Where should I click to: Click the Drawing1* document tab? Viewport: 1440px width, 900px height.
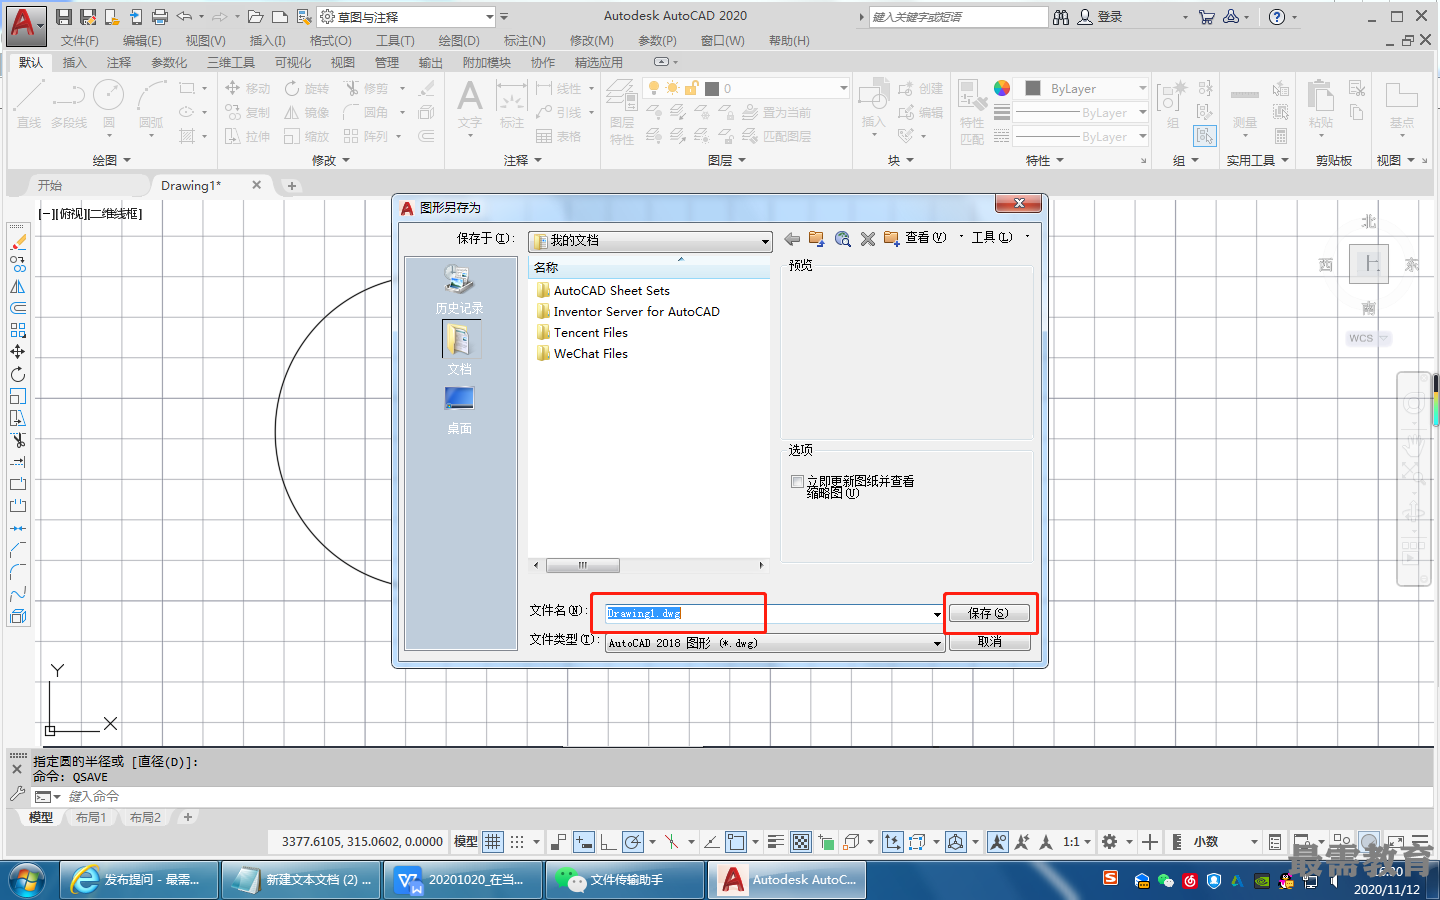point(191,185)
